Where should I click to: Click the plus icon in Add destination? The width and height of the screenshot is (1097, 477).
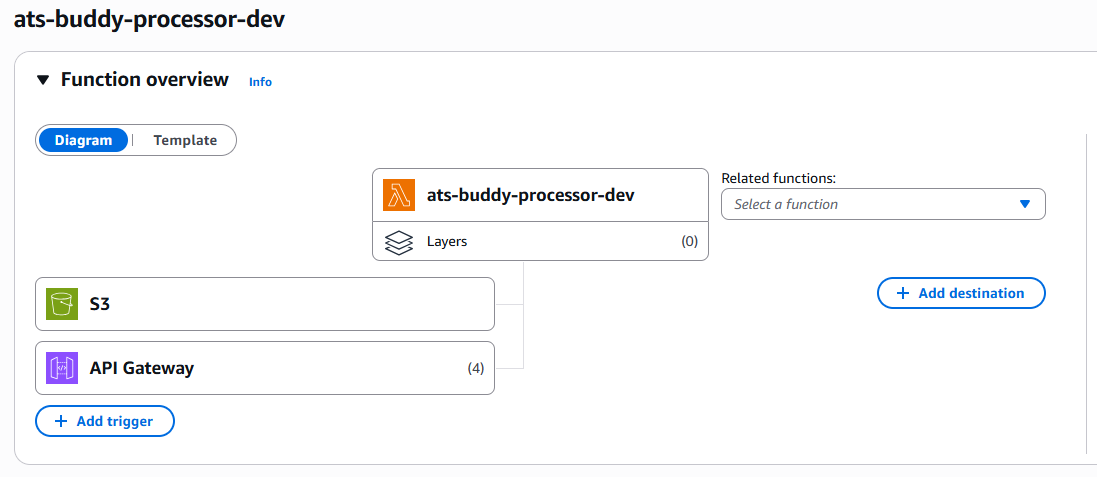tap(902, 293)
